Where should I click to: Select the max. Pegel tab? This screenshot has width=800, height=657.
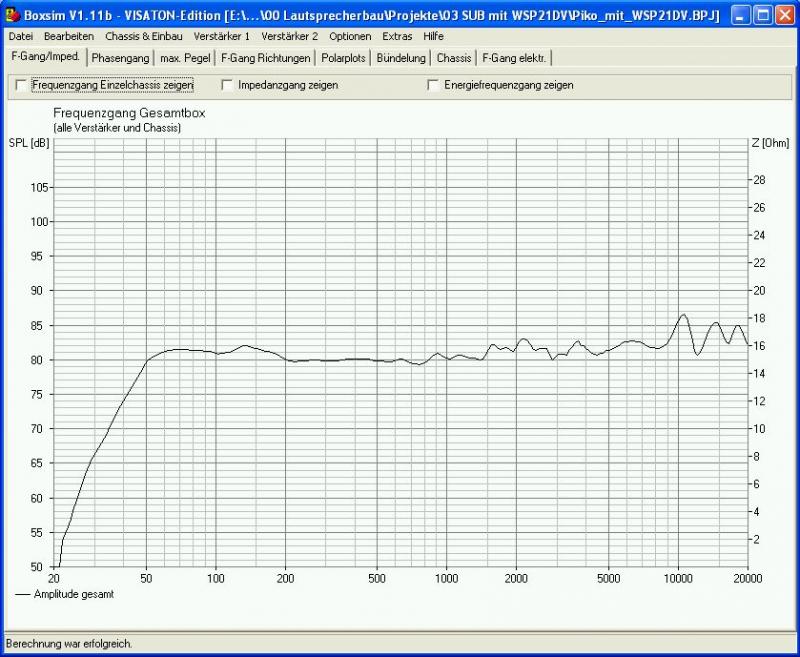185,58
